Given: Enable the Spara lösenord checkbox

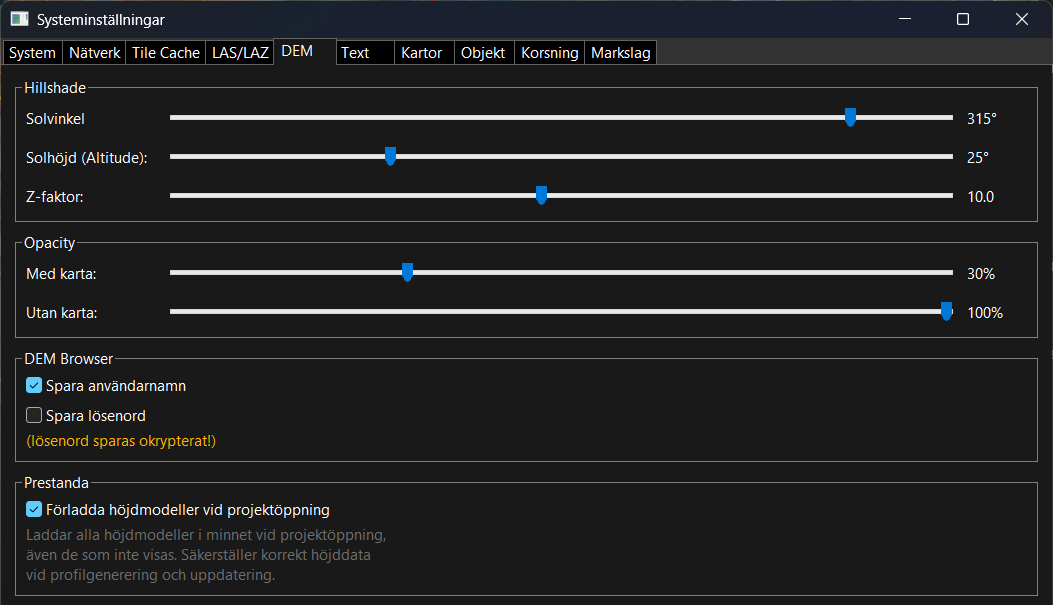Looking at the screenshot, I should [34, 415].
